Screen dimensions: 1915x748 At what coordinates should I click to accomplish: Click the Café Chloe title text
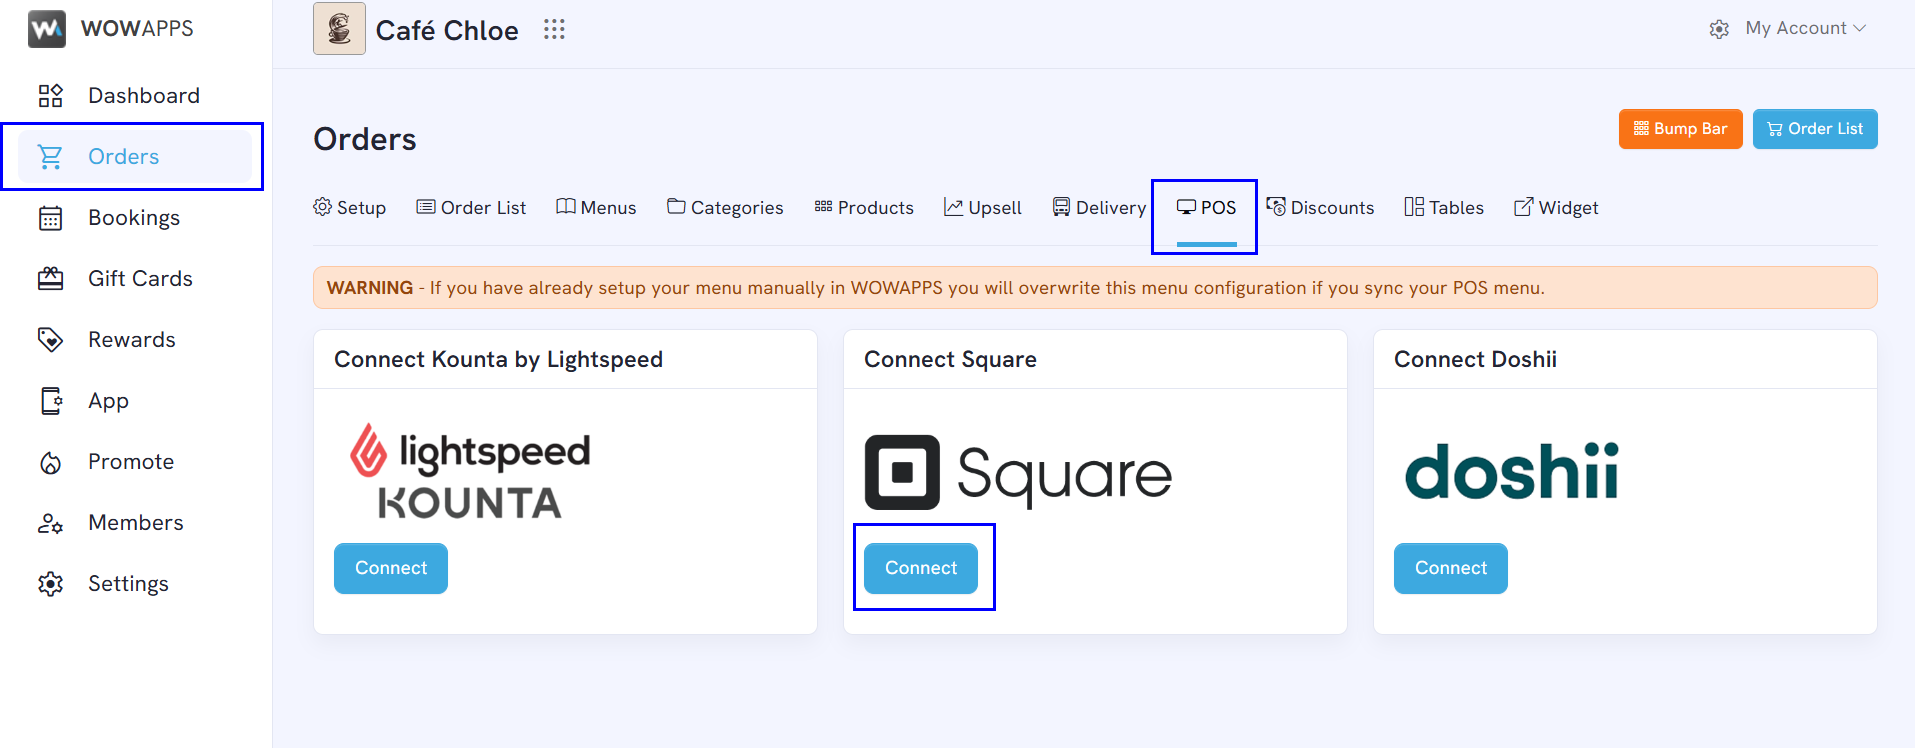pyautogui.click(x=447, y=31)
